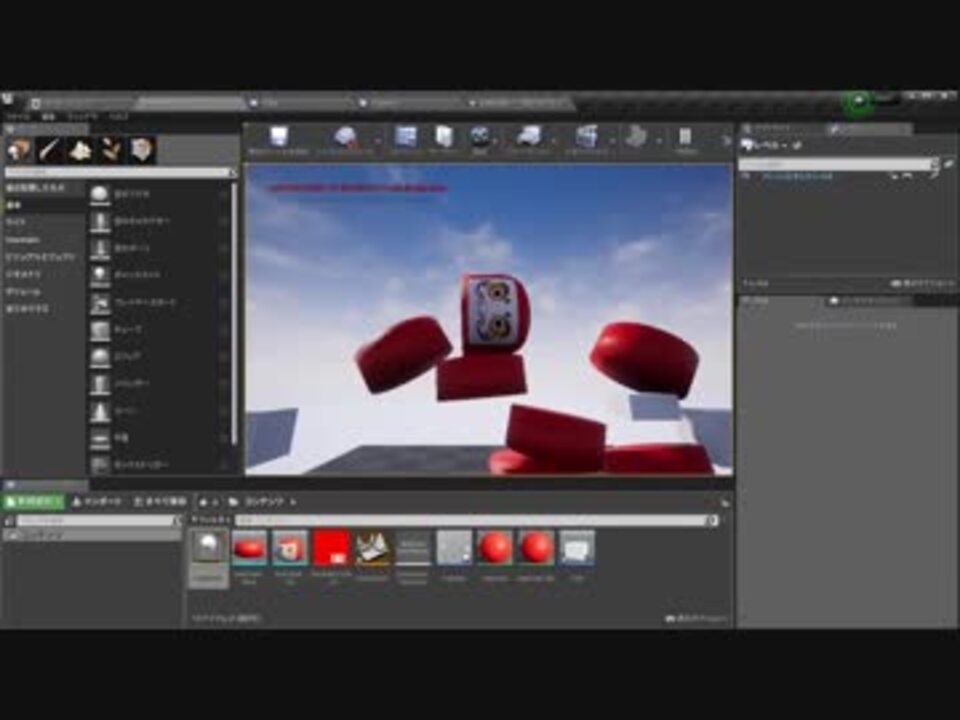The width and height of the screenshot is (960, 720).
Task: Open the Source Control dropdown arrow
Action: click(378, 141)
